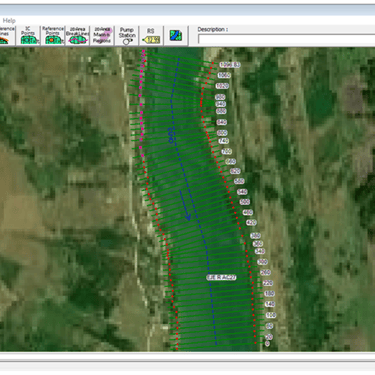Click the 340 cross section label
Viewport: 375px width, 375px height.
point(260,251)
